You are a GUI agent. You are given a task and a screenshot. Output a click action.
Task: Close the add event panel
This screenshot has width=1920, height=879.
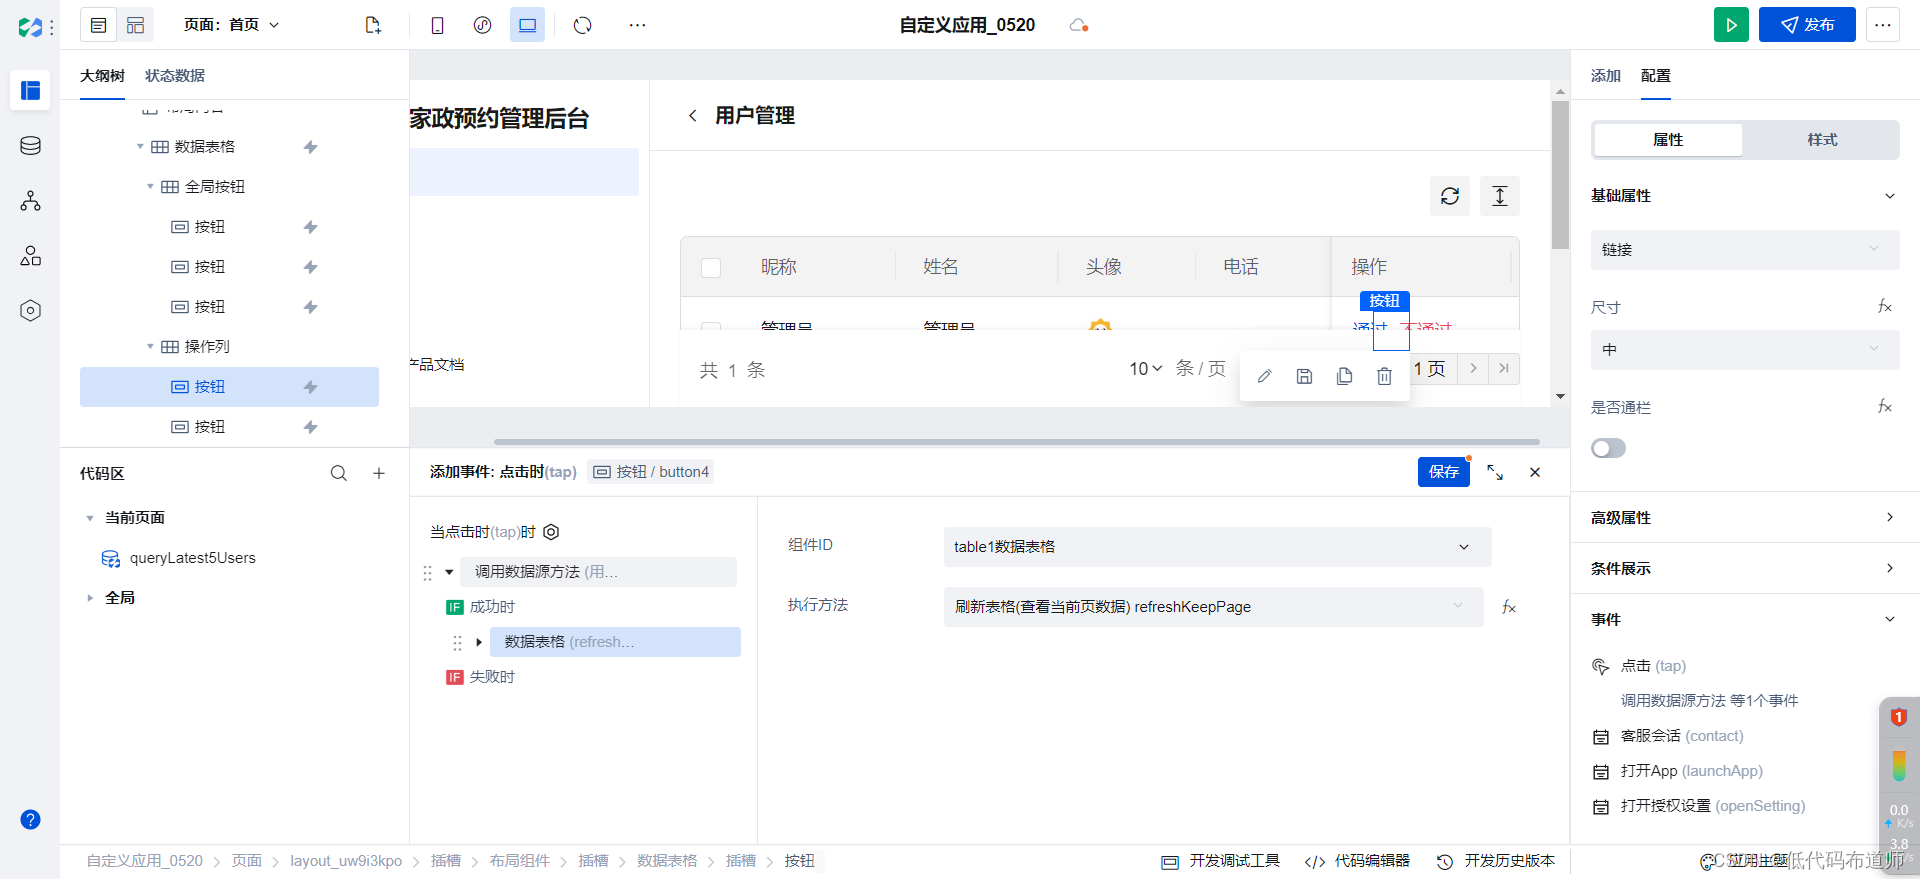point(1535,472)
